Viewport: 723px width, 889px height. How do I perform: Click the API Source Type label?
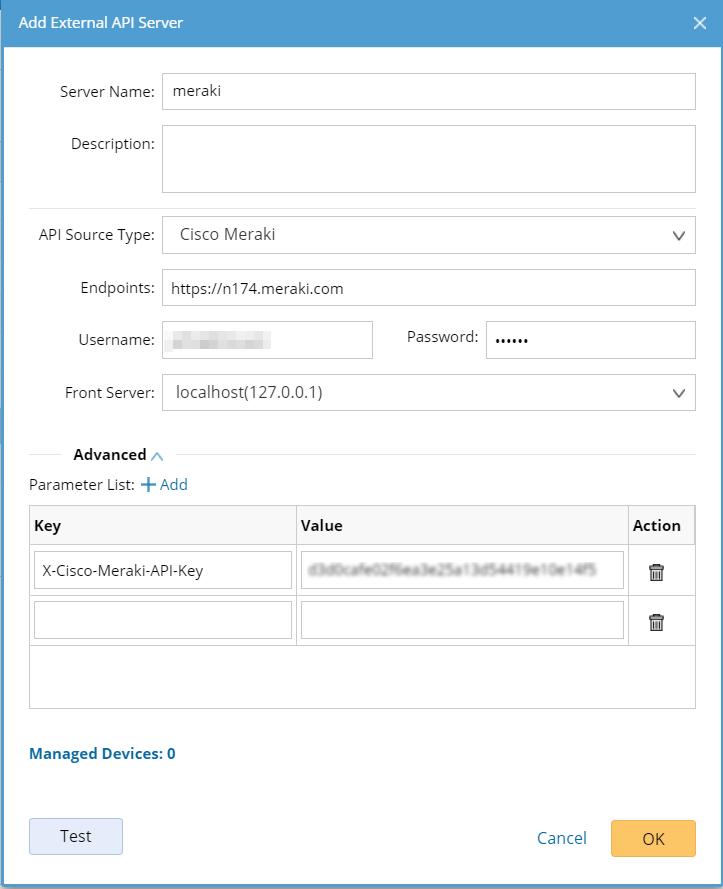tap(96, 235)
